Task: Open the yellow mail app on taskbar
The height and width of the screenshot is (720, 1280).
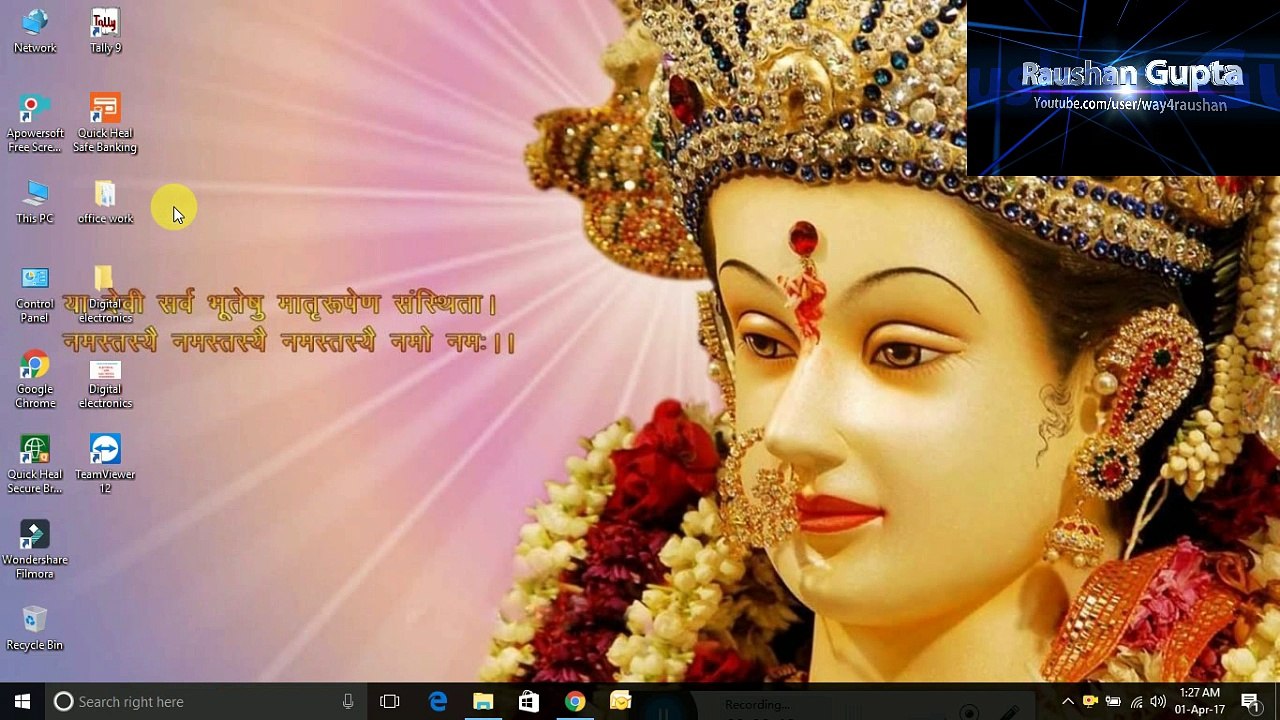Action: (x=621, y=701)
